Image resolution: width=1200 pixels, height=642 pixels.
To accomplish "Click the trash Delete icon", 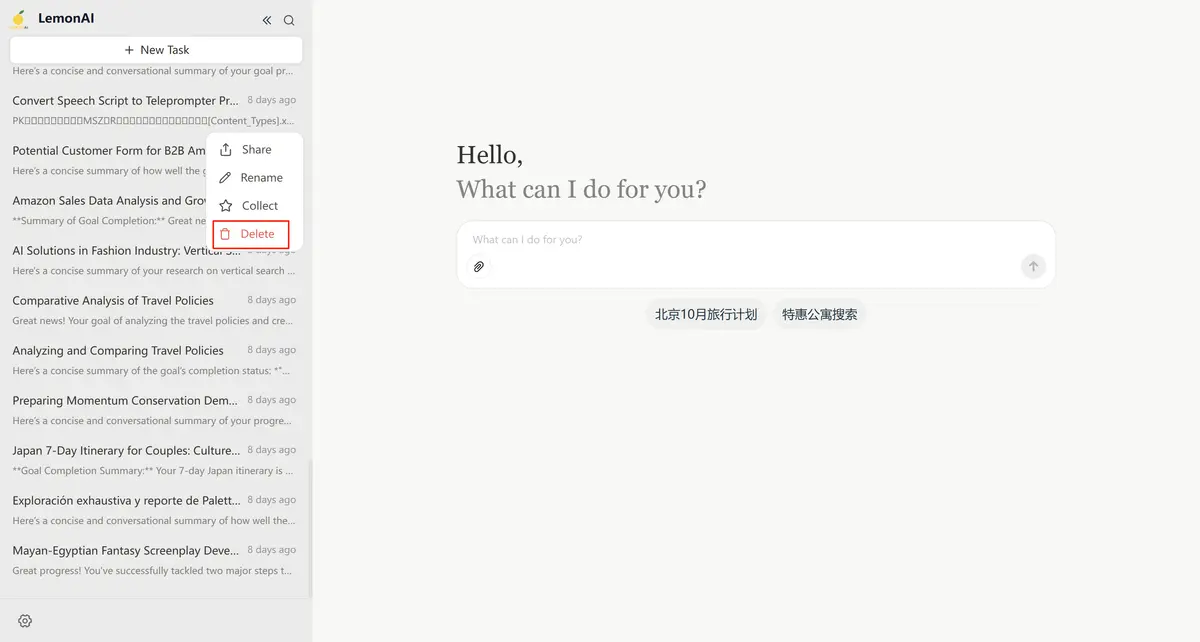I will point(225,234).
